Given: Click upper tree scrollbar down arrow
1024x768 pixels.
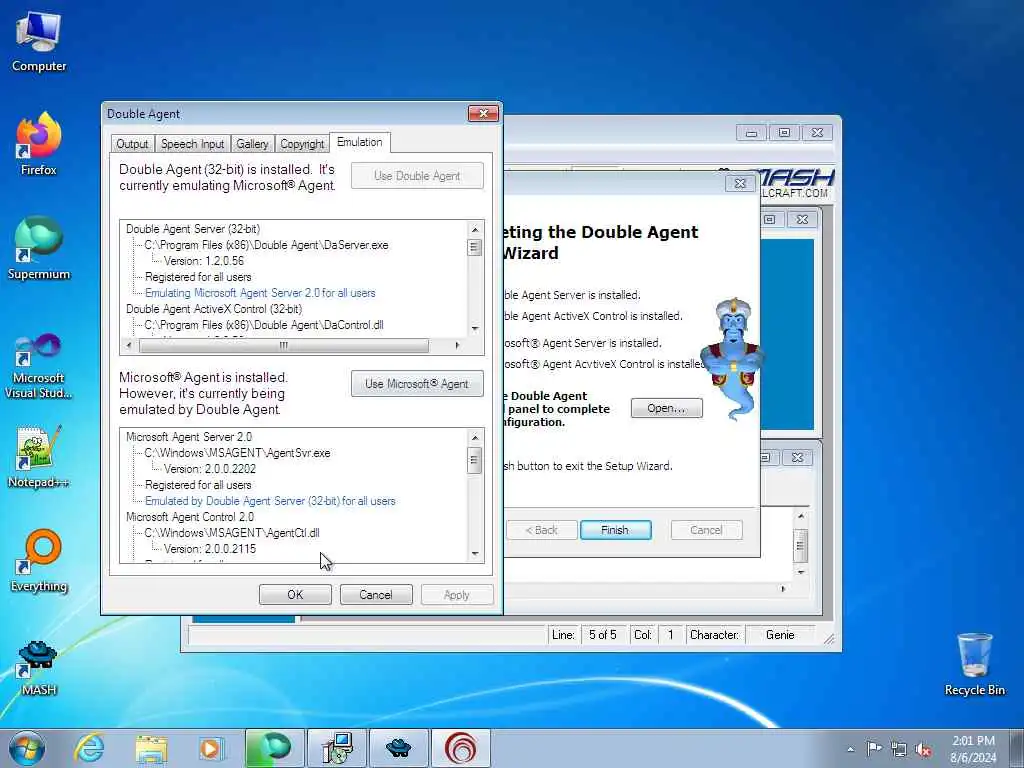Looking at the screenshot, I should click(475, 329).
